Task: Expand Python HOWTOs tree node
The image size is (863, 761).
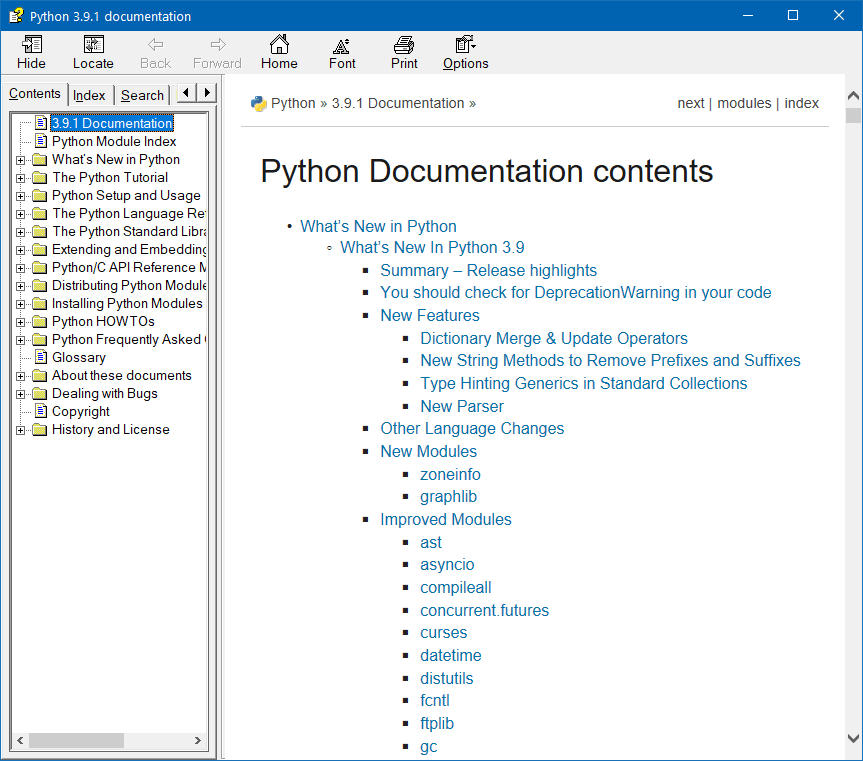Action: pyautogui.click(x=20, y=322)
